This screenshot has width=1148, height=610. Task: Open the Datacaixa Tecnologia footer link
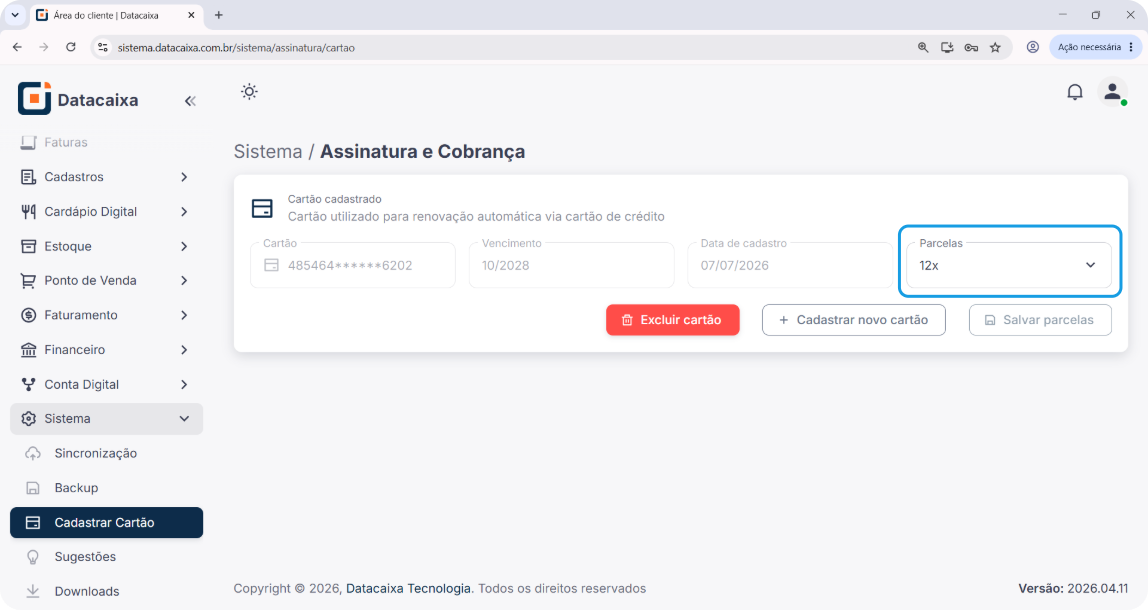(409, 589)
